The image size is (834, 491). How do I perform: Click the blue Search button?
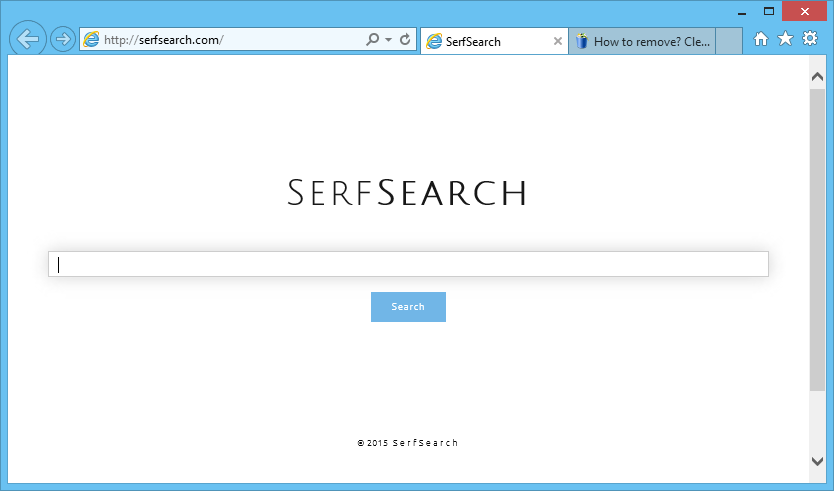pos(408,307)
